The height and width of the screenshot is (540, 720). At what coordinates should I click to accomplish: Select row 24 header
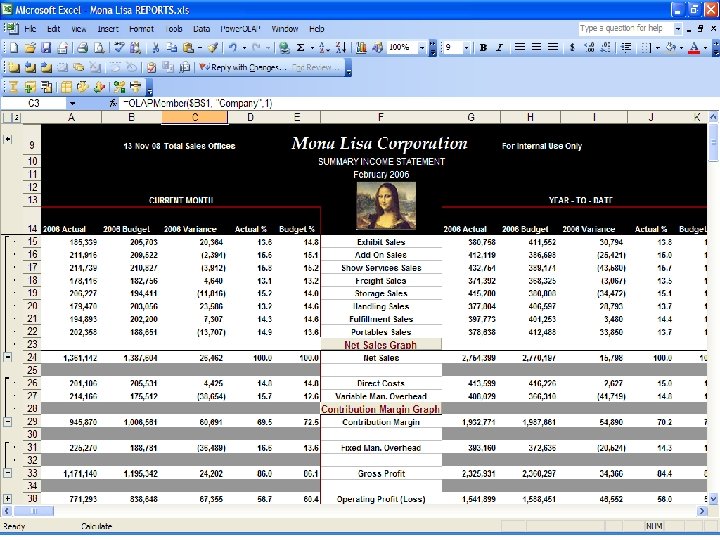pos(32,357)
